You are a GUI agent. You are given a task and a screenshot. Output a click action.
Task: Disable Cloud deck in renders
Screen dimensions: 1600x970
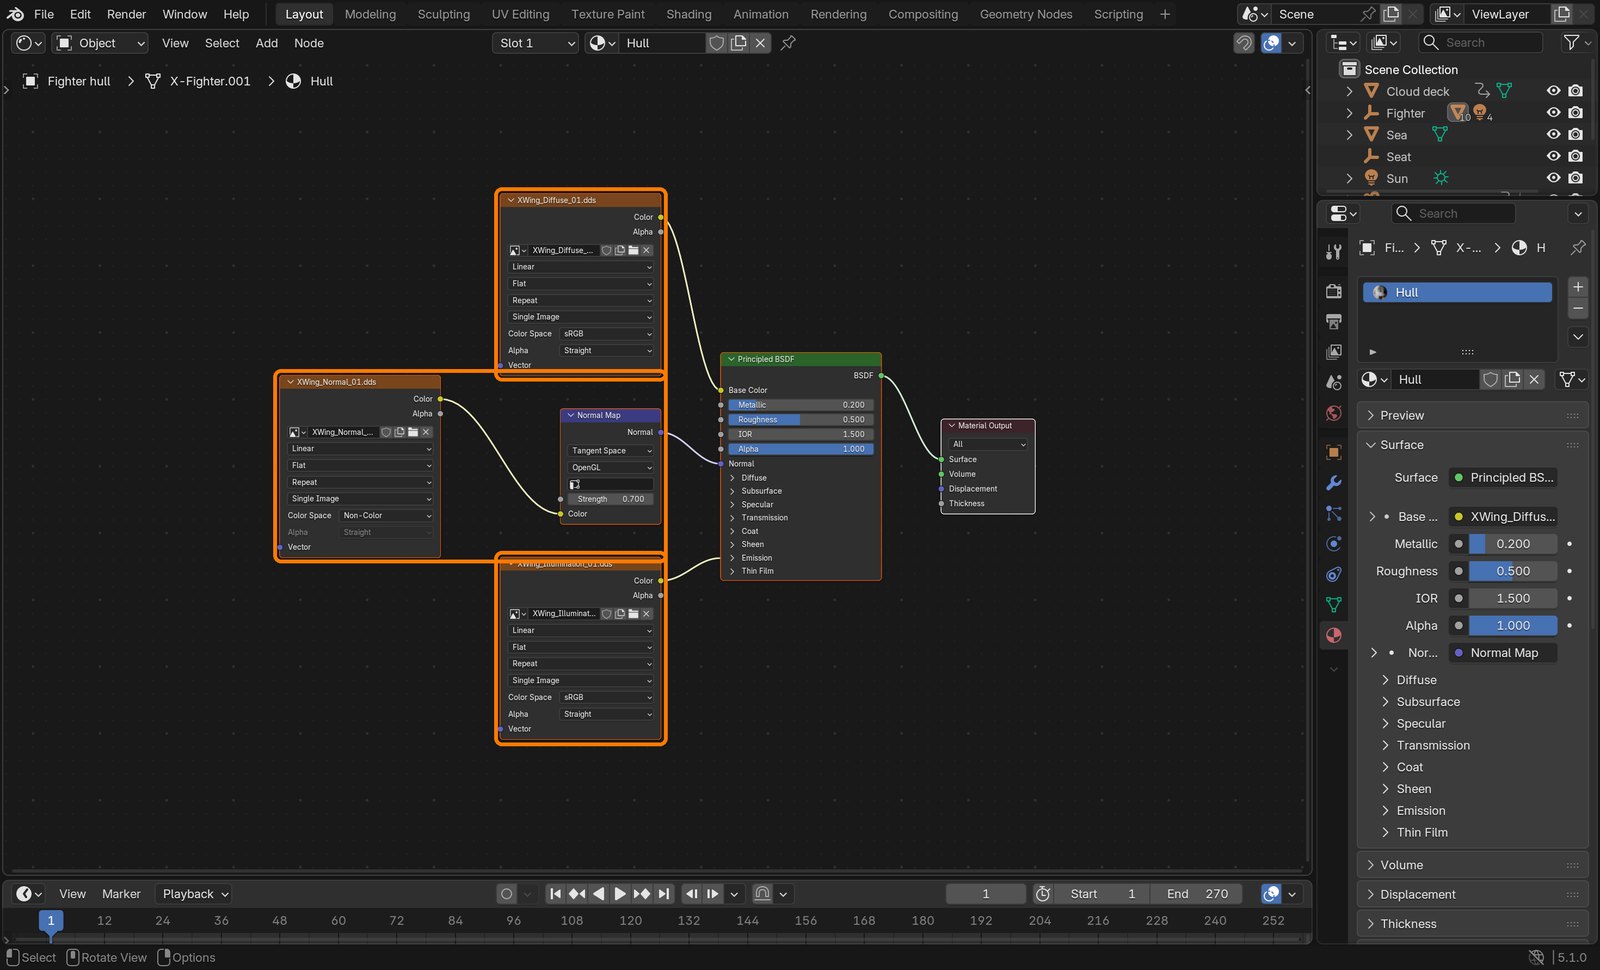(1576, 91)
